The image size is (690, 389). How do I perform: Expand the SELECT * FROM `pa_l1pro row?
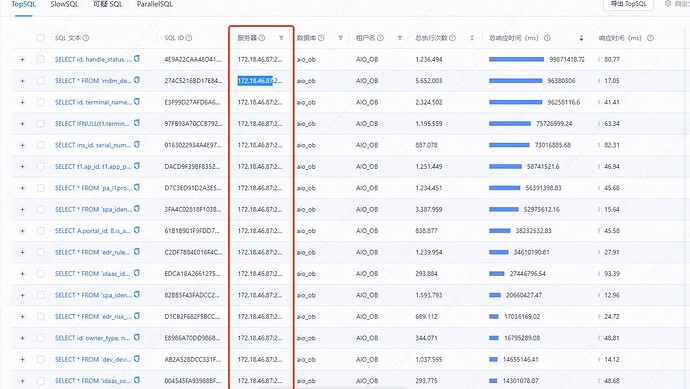[x=22, y=188]
